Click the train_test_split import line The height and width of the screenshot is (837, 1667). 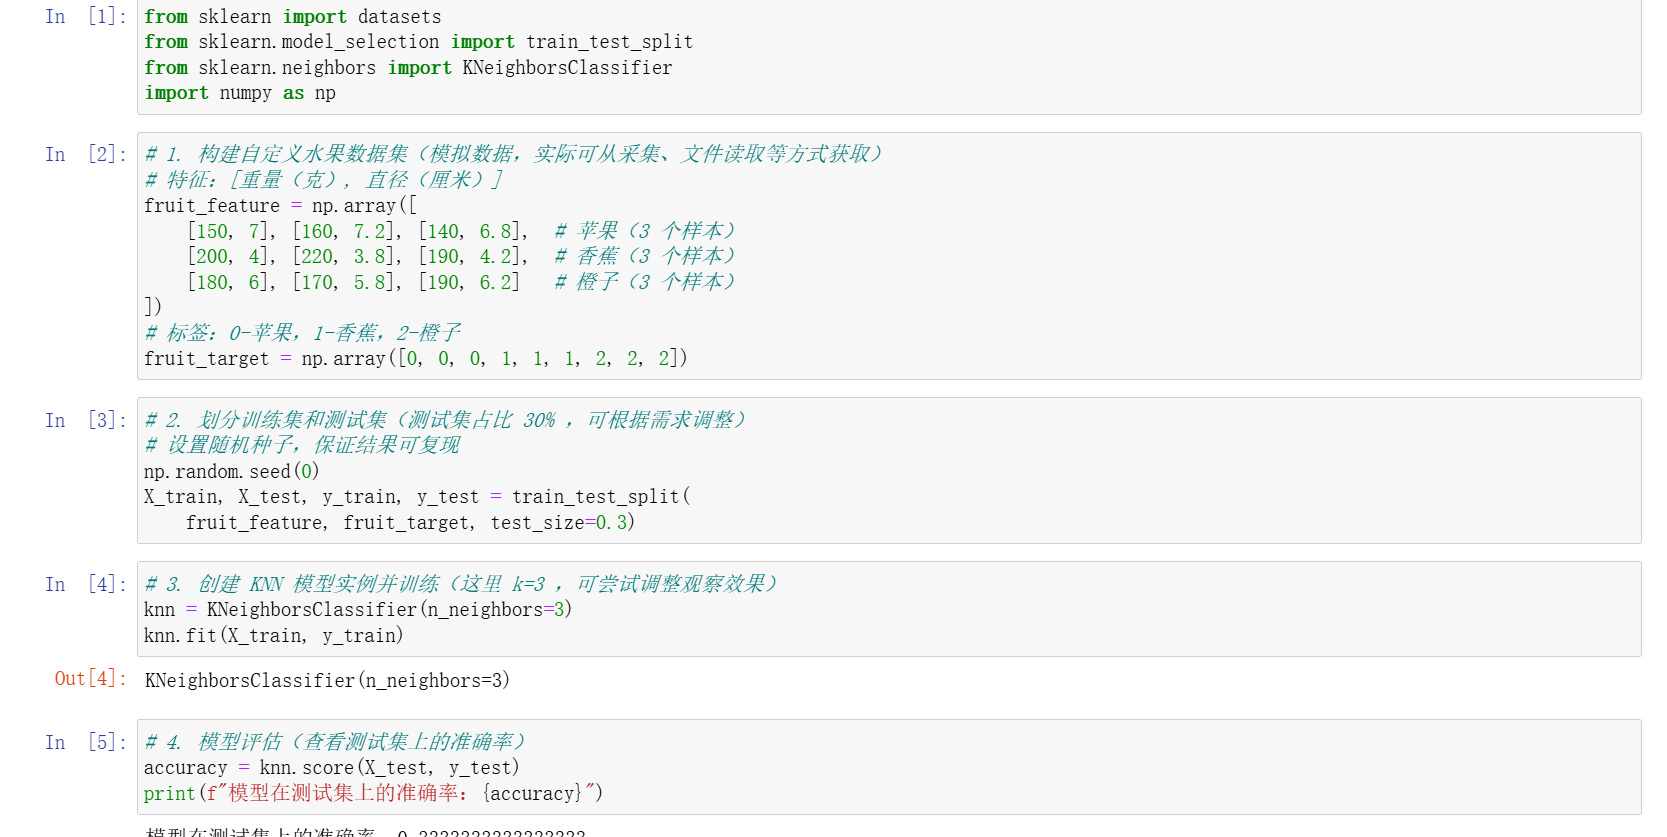pos(418,42)
